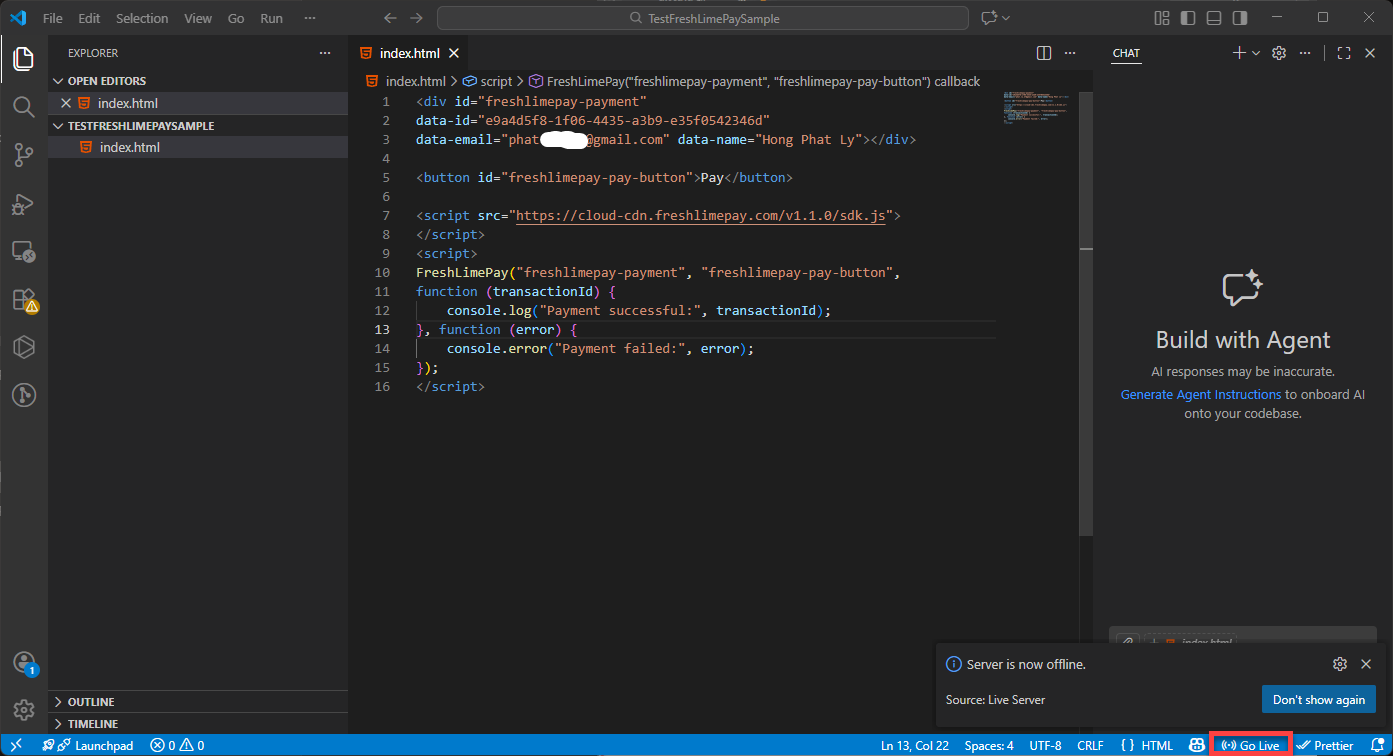Click the split editor right icon

tap(1043, 53)
